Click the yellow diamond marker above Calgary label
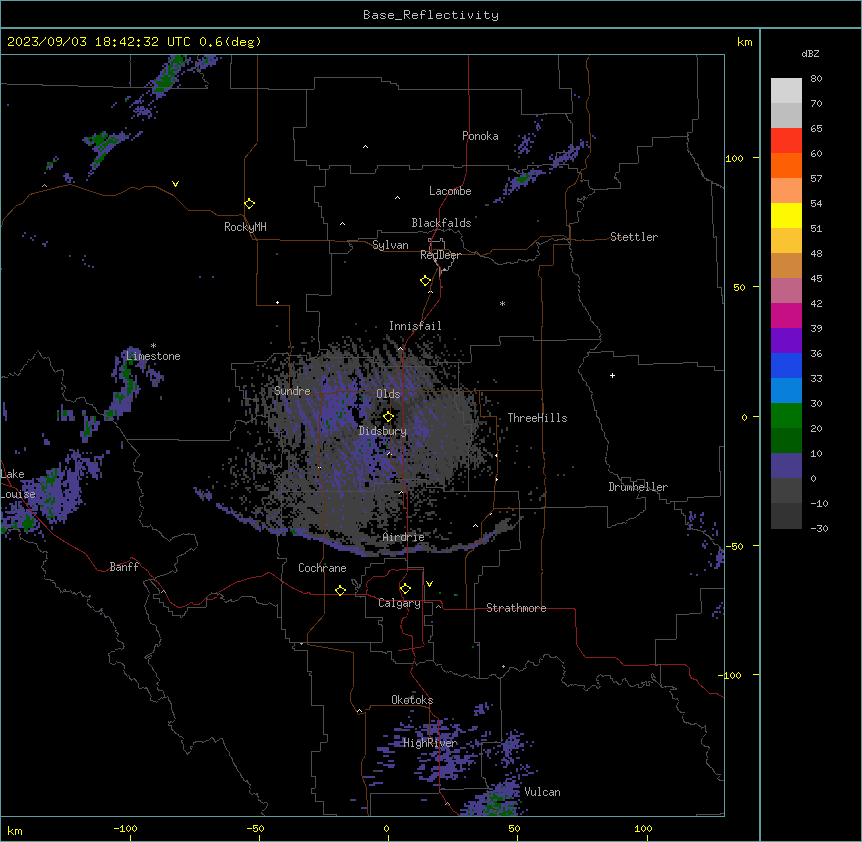 pyautogui.click(x=405, y=589)
